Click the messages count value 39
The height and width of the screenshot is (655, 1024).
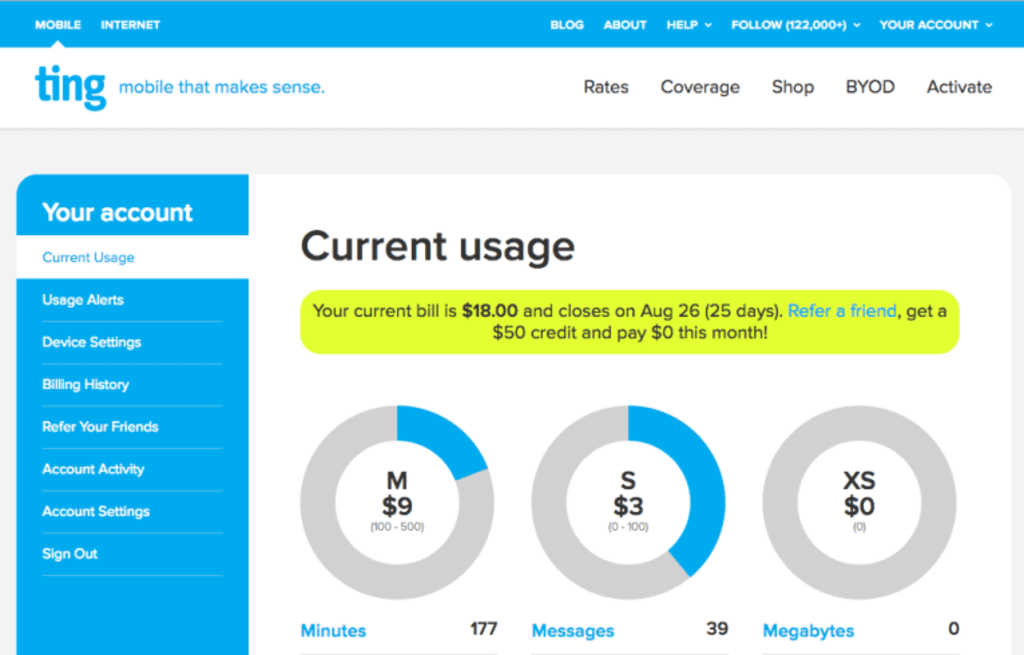[716, 629]
